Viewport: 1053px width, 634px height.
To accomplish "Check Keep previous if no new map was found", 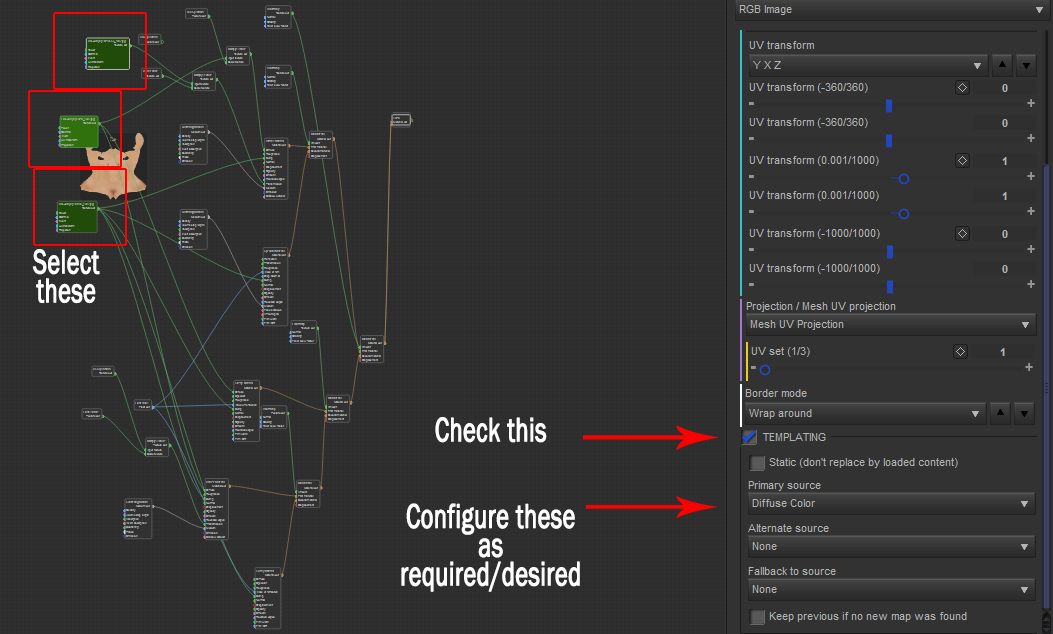I will click(x=758, y=617).
